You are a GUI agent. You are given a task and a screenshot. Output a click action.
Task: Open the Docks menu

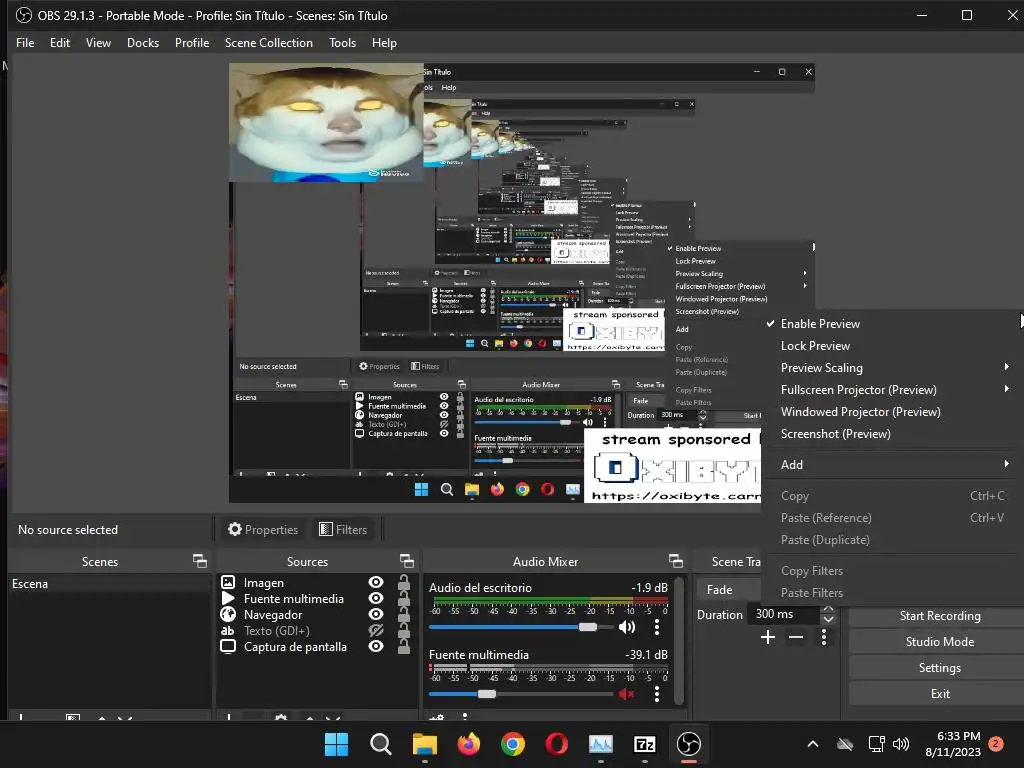click(143, 42)
